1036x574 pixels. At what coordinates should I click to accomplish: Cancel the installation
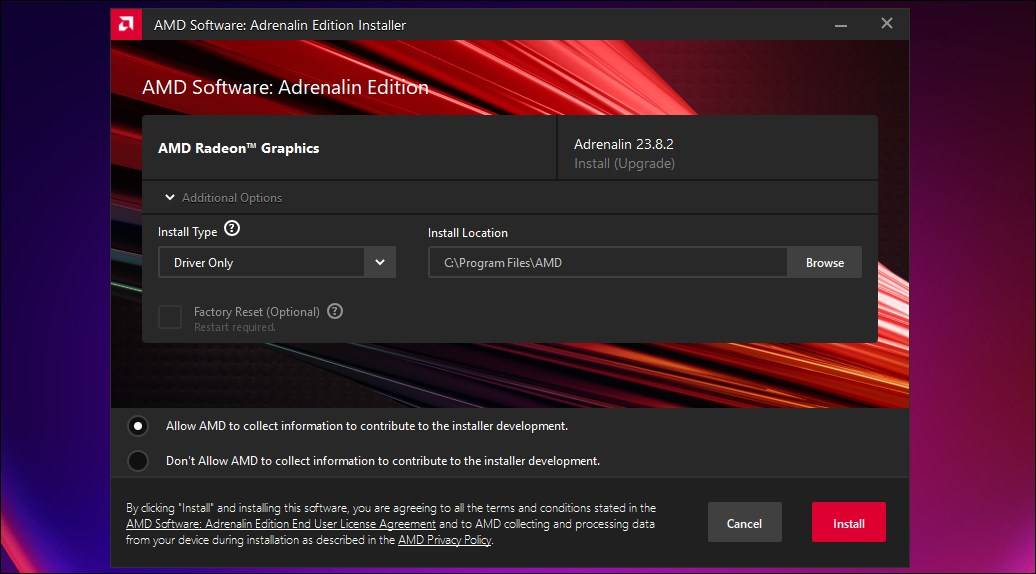(x=745, y=522)
